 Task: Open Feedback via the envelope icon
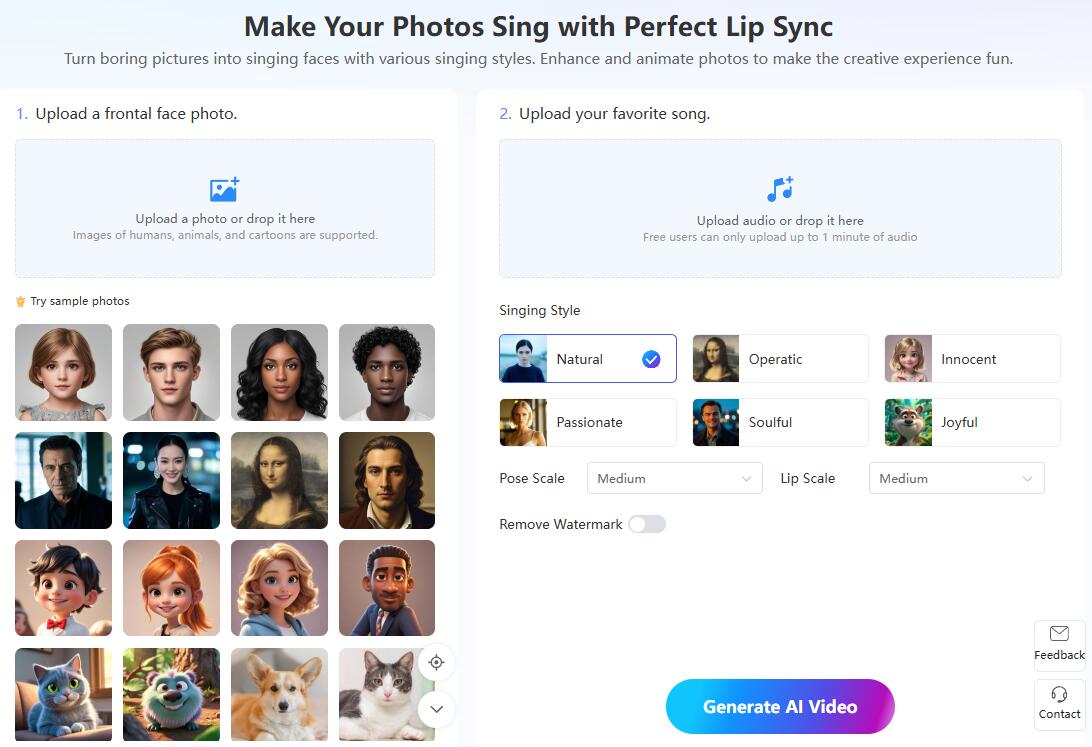coord(1059,634)
